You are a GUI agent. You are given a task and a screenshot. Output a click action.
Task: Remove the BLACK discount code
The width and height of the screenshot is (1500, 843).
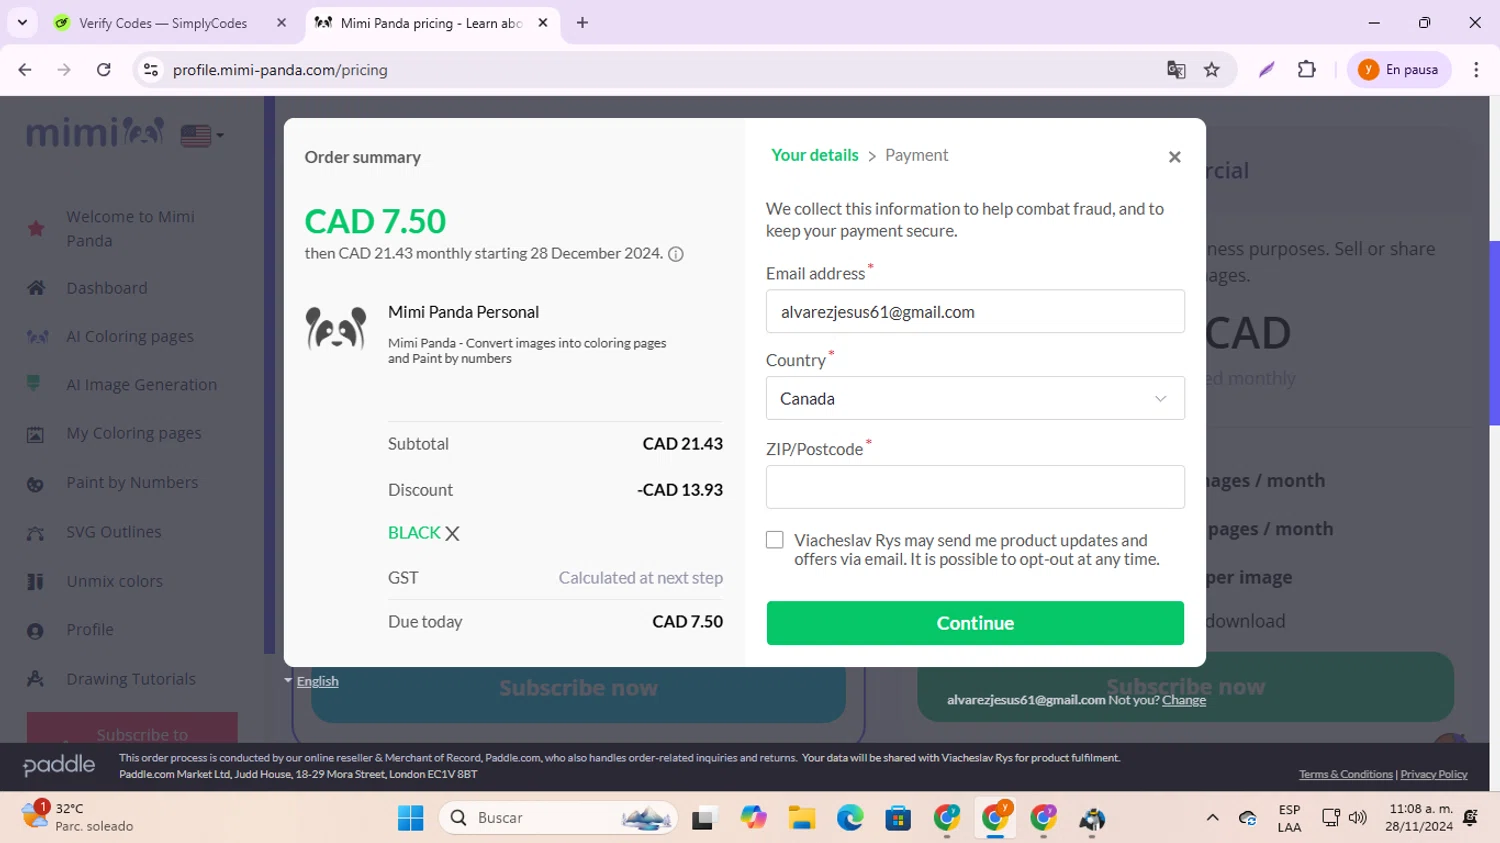click(452, 534)
